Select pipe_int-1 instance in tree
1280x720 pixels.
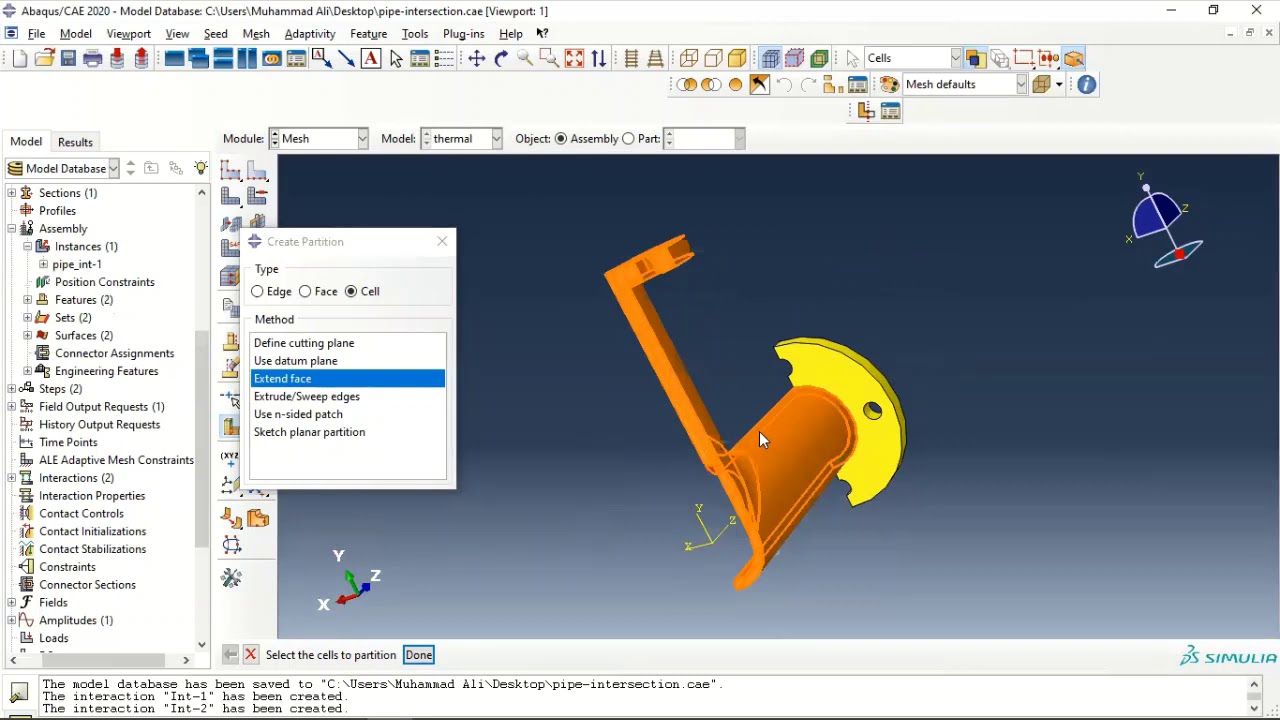[77, 264]
